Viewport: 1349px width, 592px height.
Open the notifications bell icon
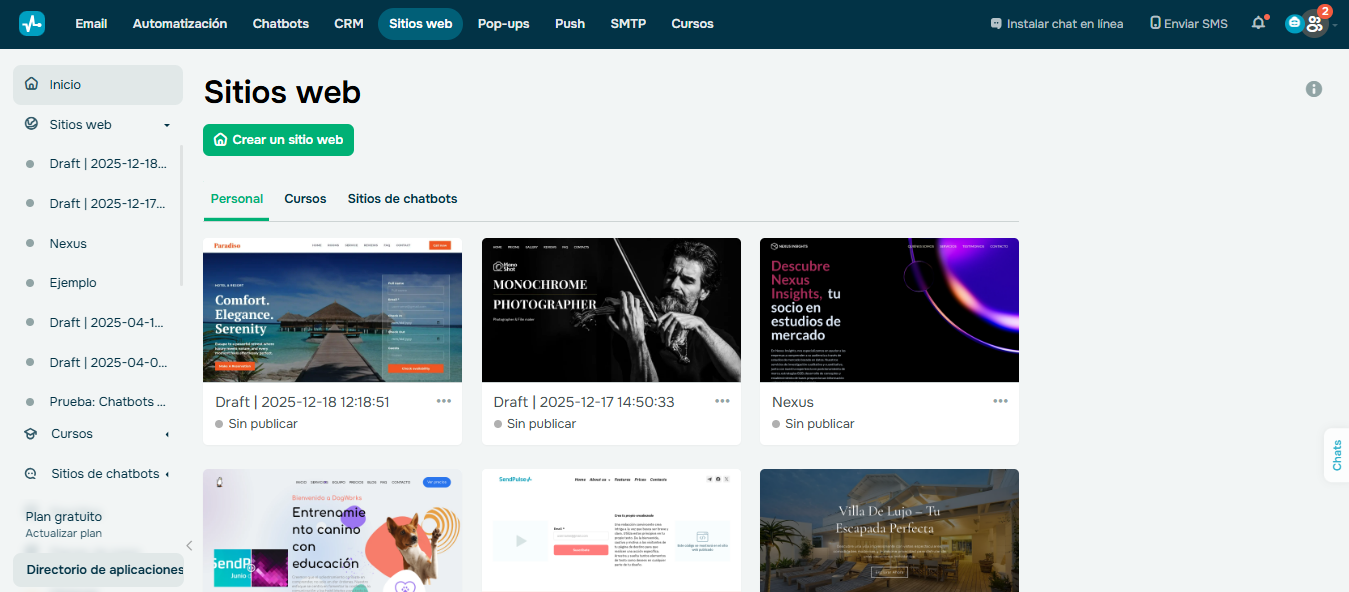click(1258, 22)
